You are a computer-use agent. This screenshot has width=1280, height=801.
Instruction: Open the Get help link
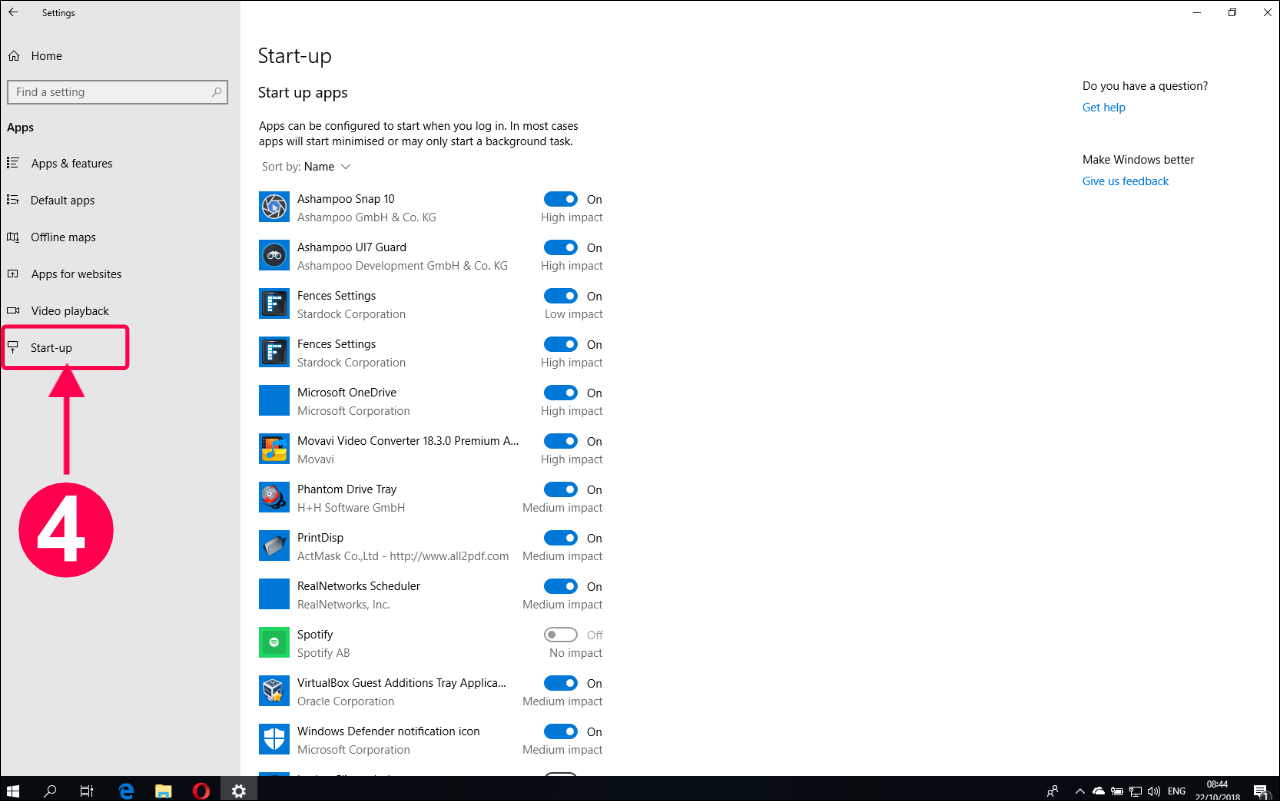(x=1104, y=108)
